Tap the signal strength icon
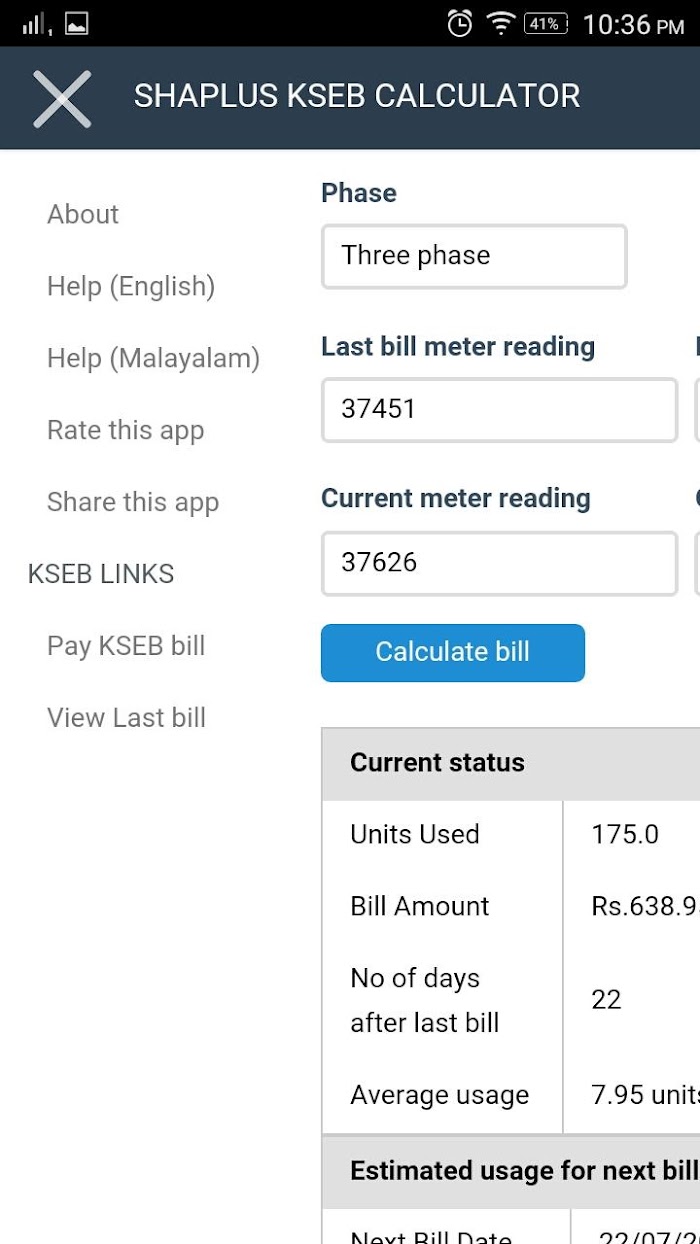The width and height of the screenshot is (700, 1244). tap(36, 24)
